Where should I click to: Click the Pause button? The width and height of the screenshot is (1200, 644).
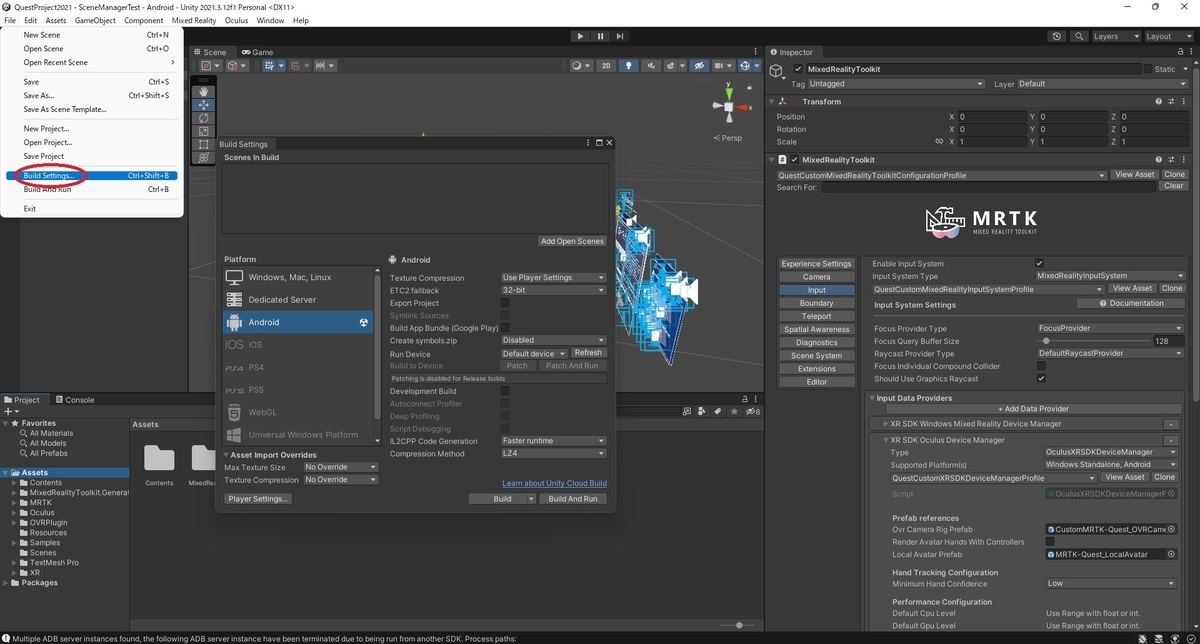coord(600,36)
